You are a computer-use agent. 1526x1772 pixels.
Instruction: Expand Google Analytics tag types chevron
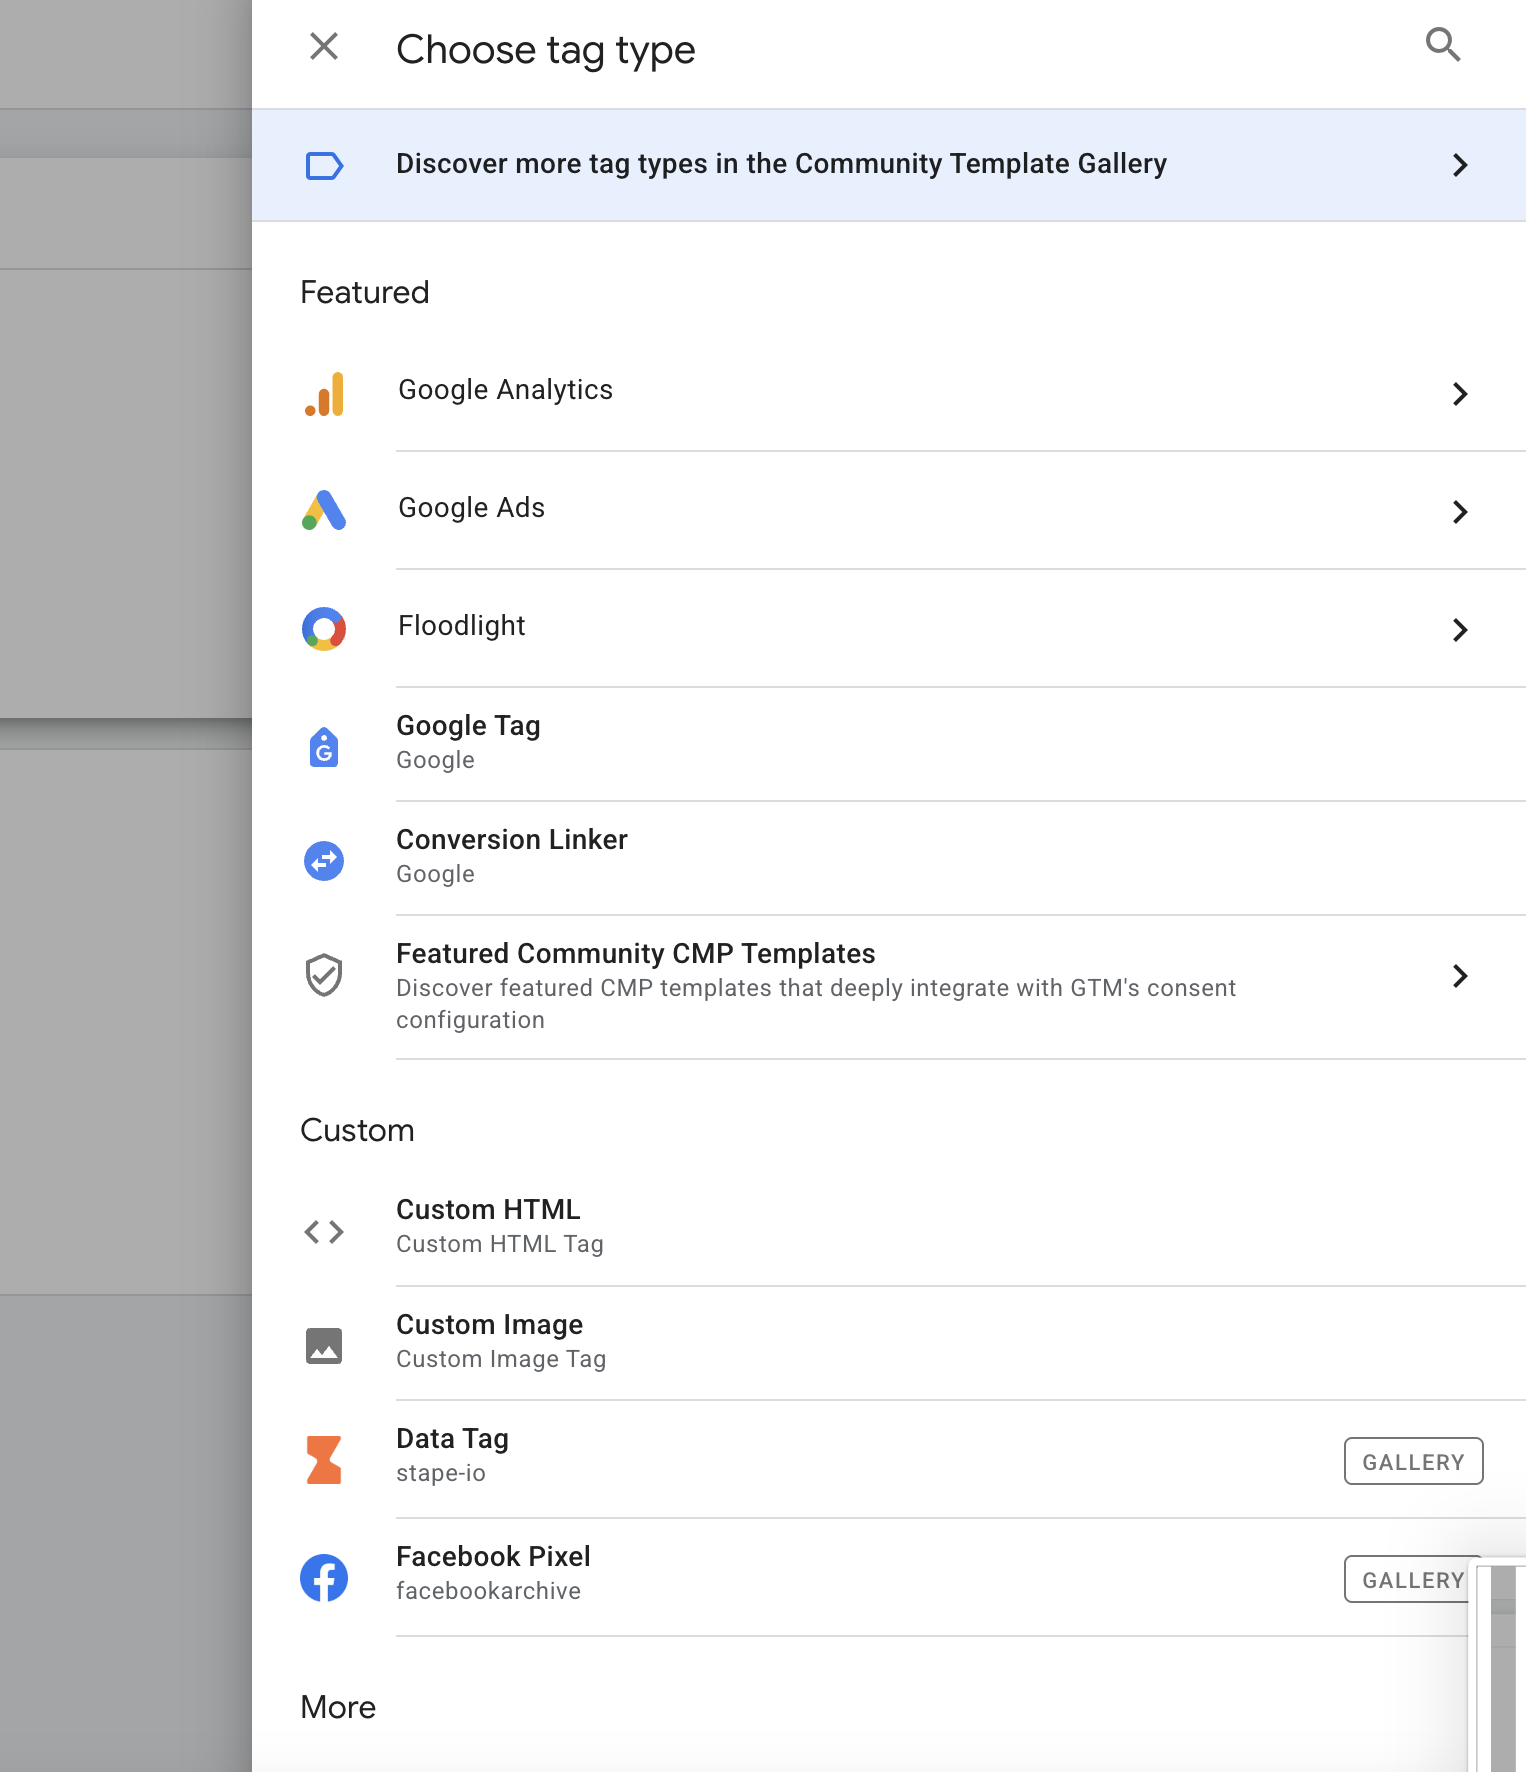click(1459, 394)
